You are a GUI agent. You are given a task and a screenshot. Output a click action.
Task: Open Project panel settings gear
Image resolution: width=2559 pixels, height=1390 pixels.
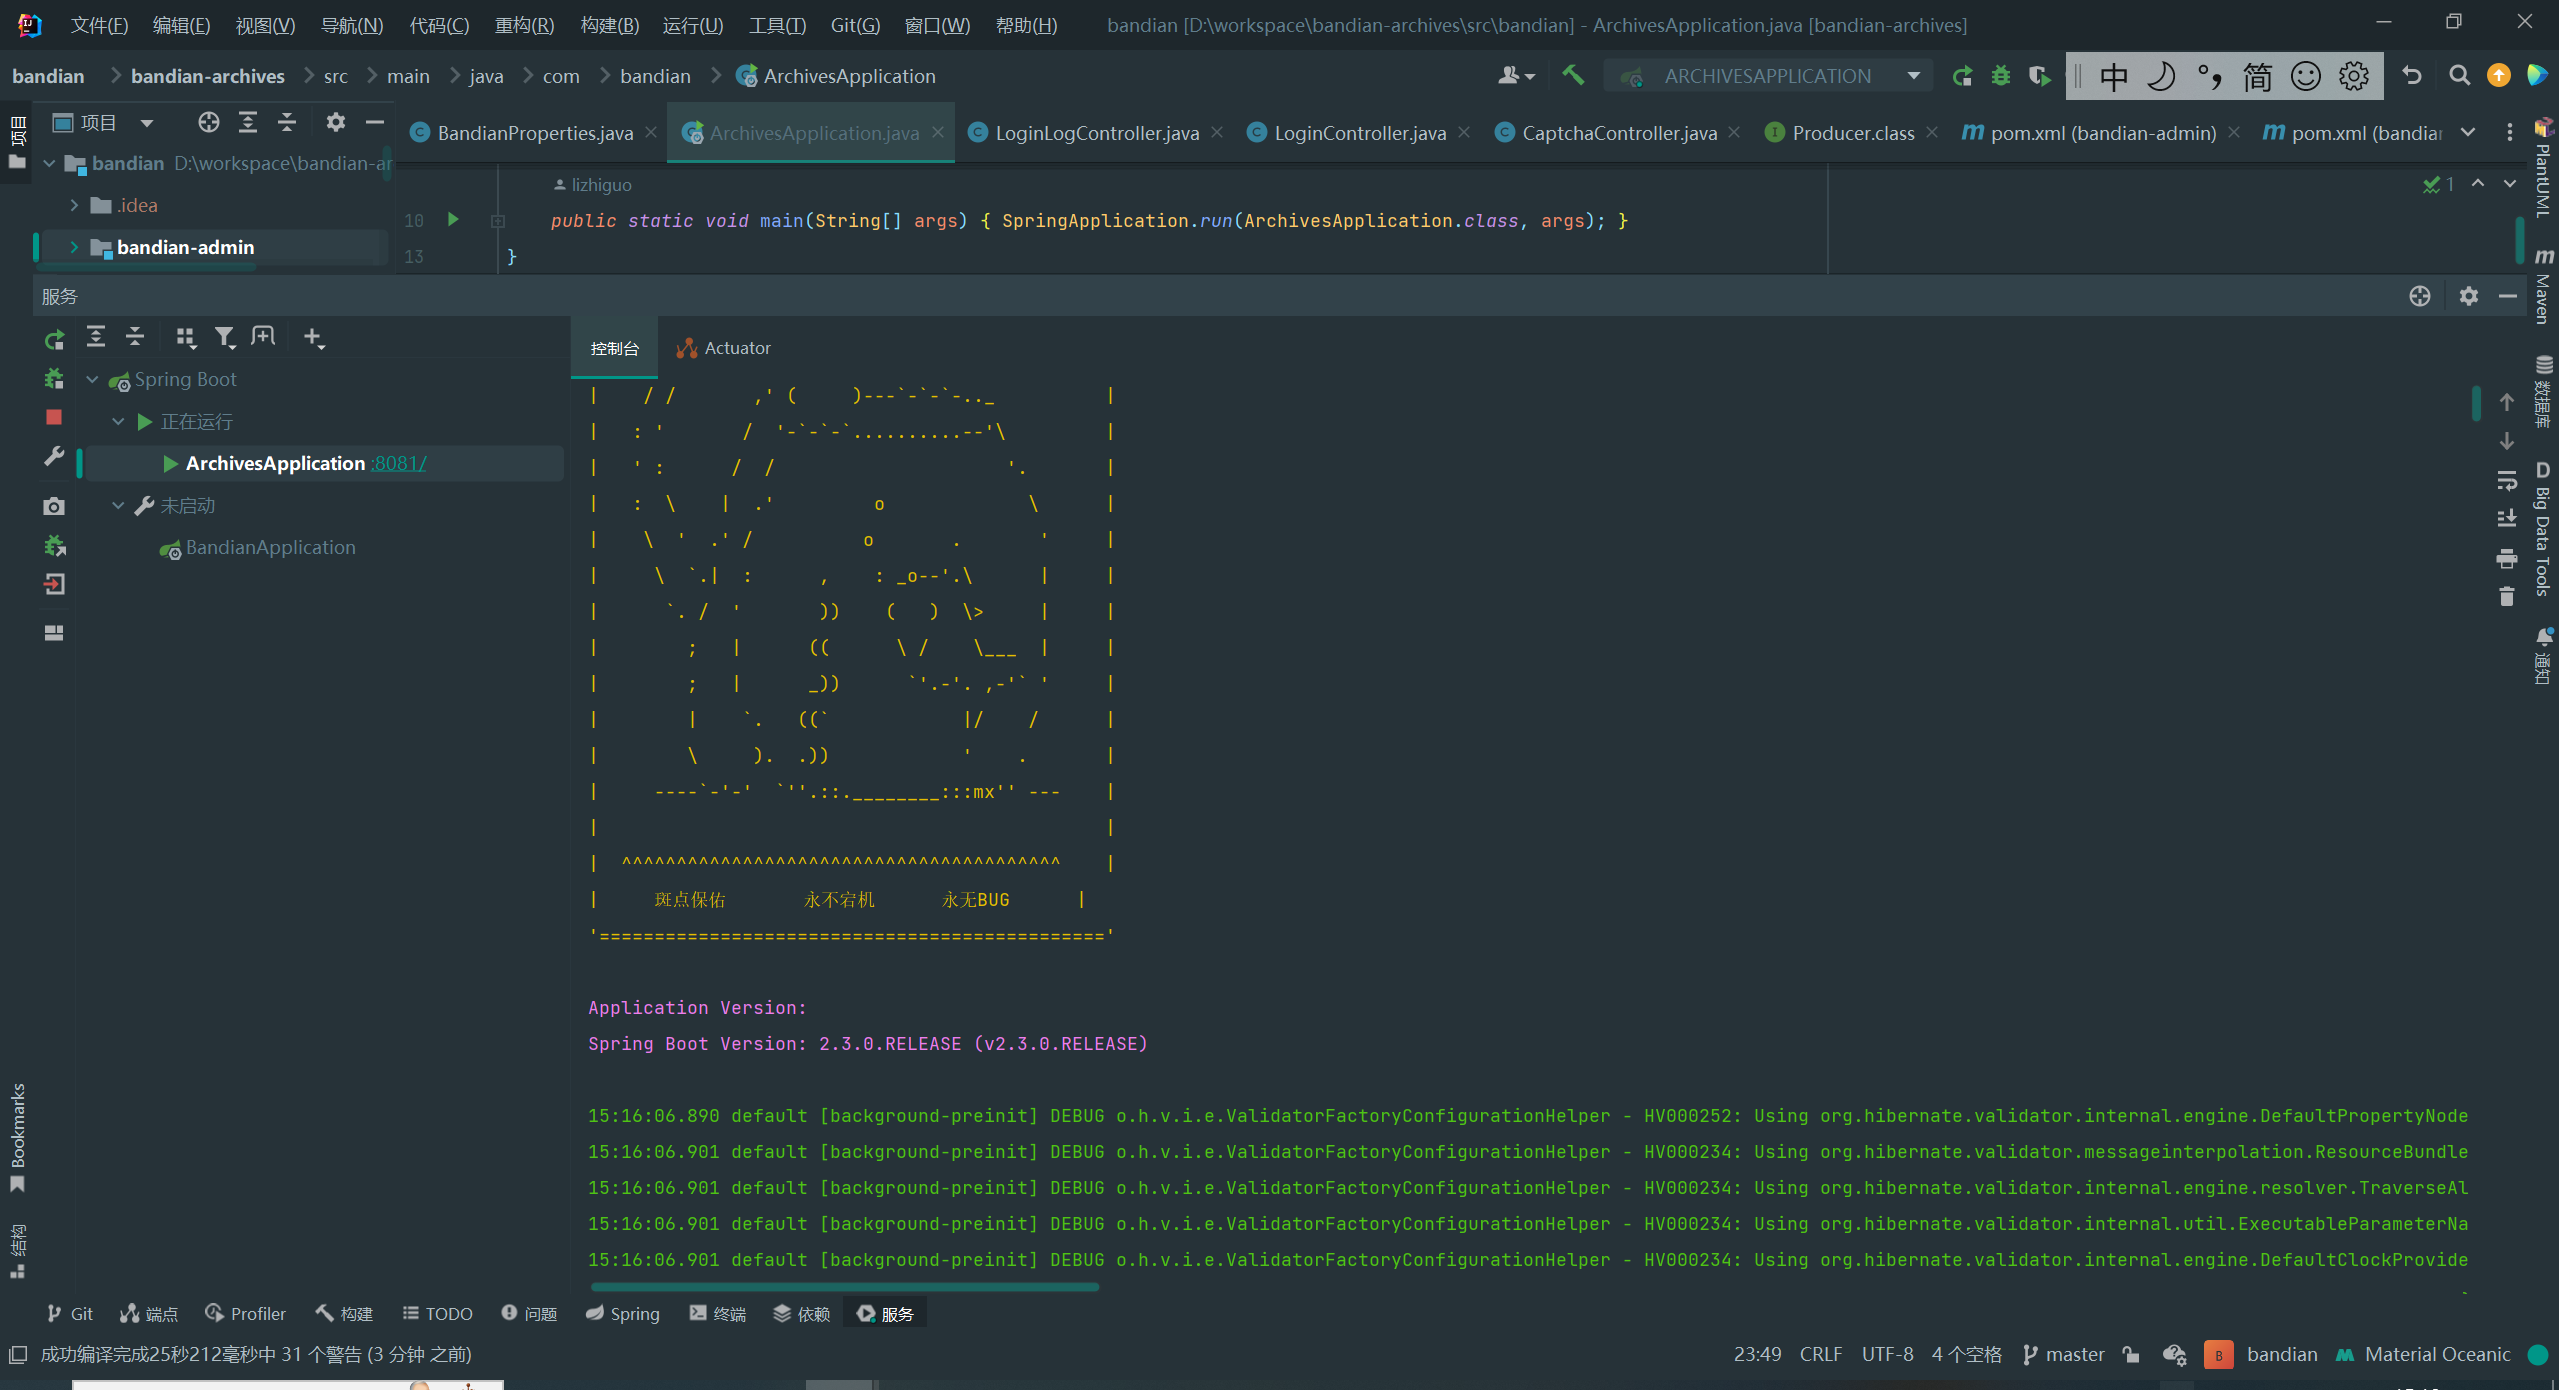pos(336,122)
